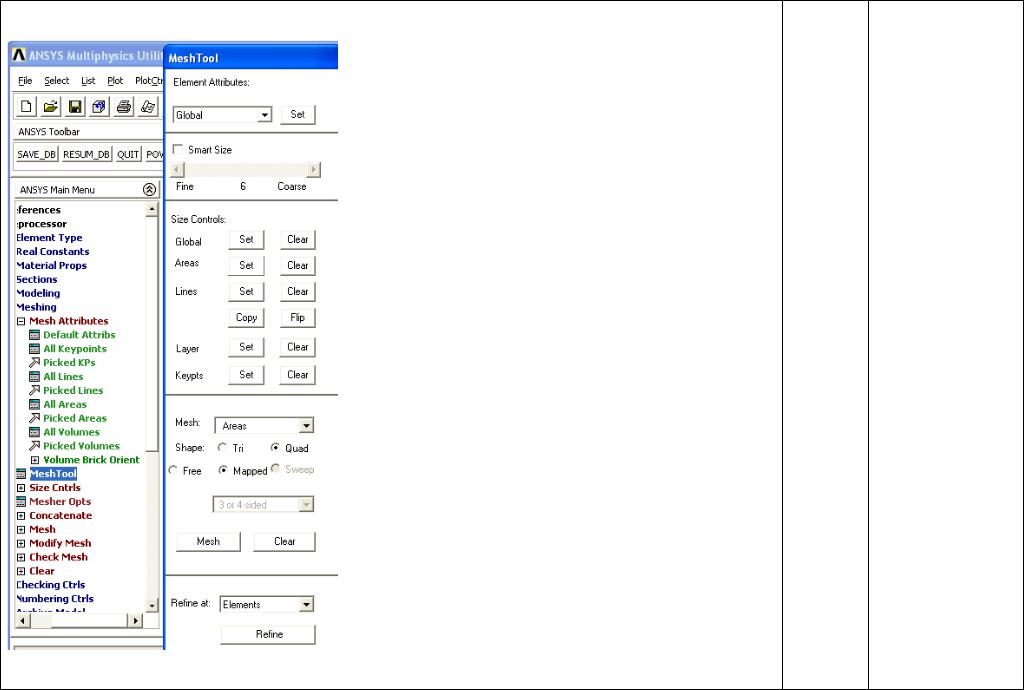This screenshot has width=1024, height=690.
Task: Click the dialog icon beside All Lines
Action: tap(35, 377)
